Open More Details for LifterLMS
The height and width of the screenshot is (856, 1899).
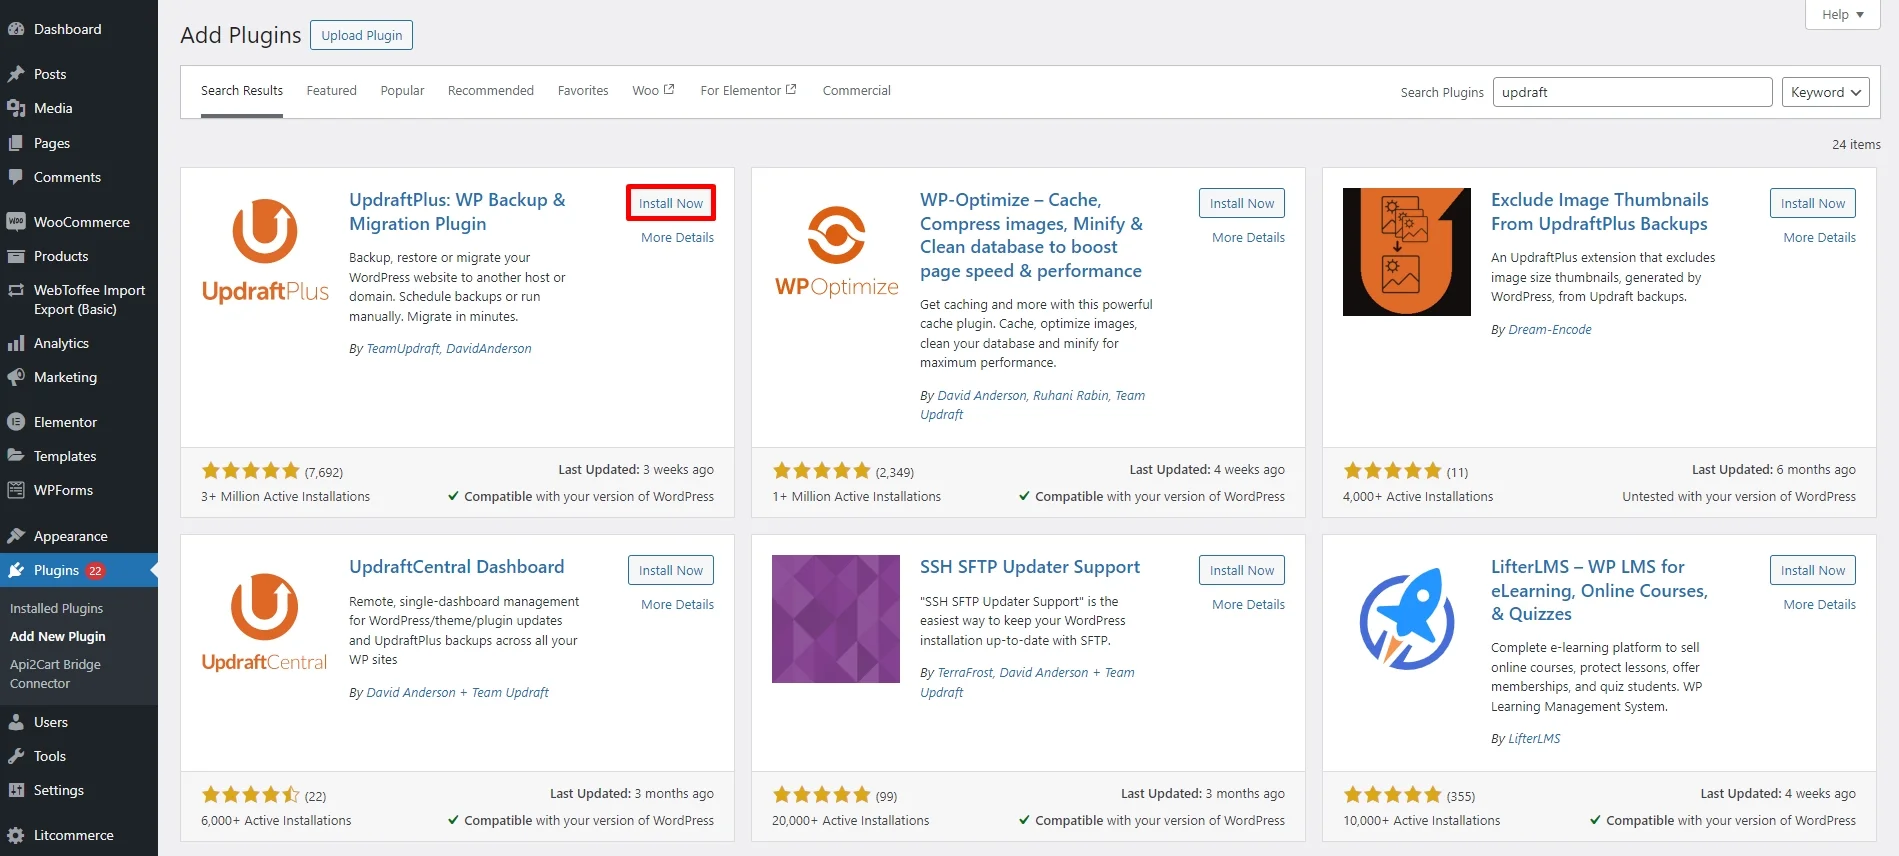tap(1819, 605)
